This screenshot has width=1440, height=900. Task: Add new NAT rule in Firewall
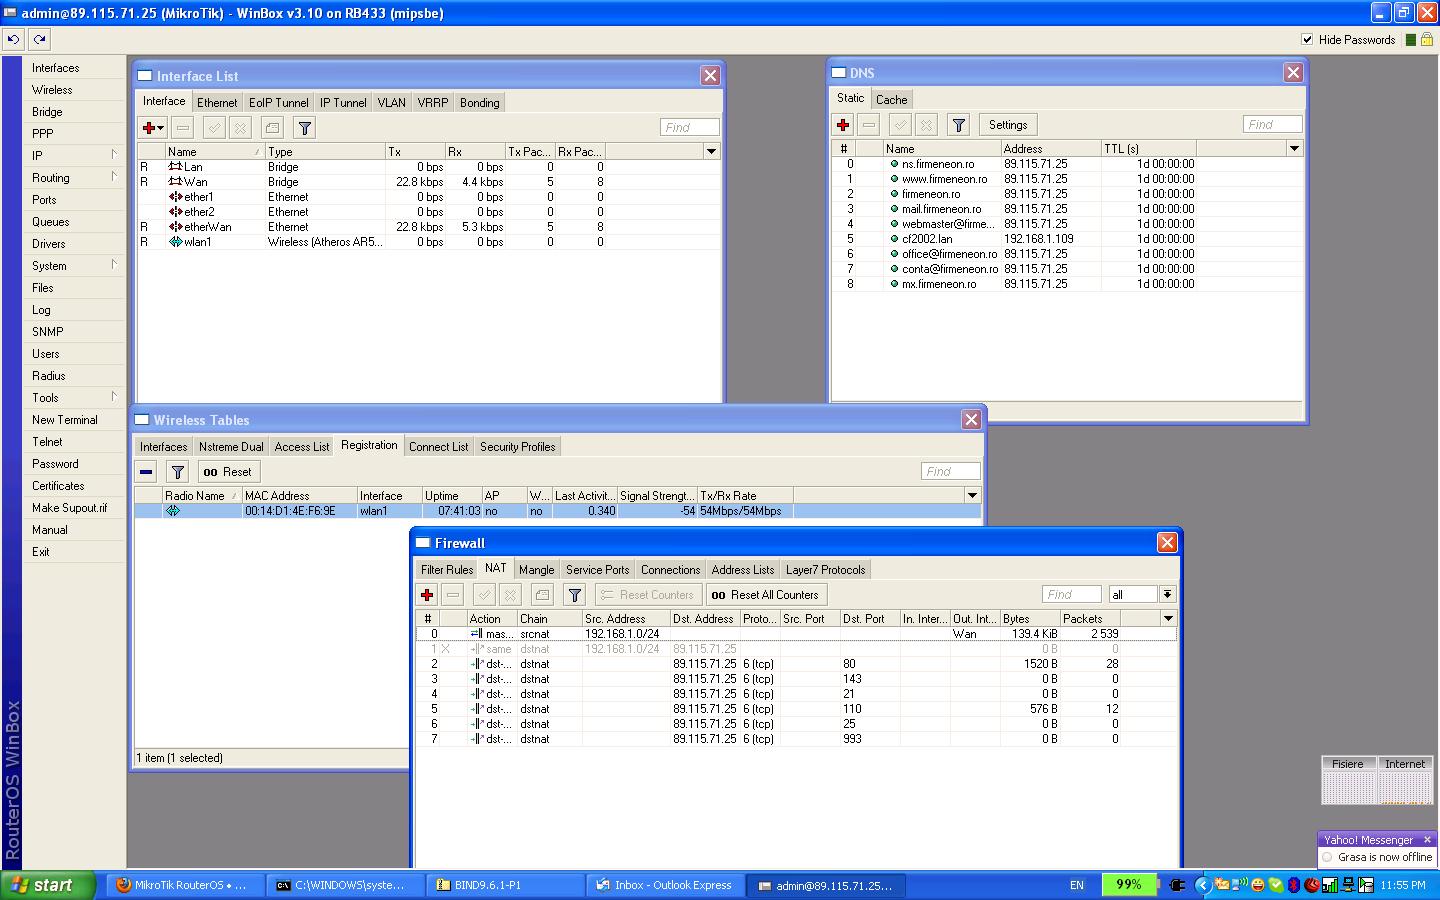click(427, 595)
